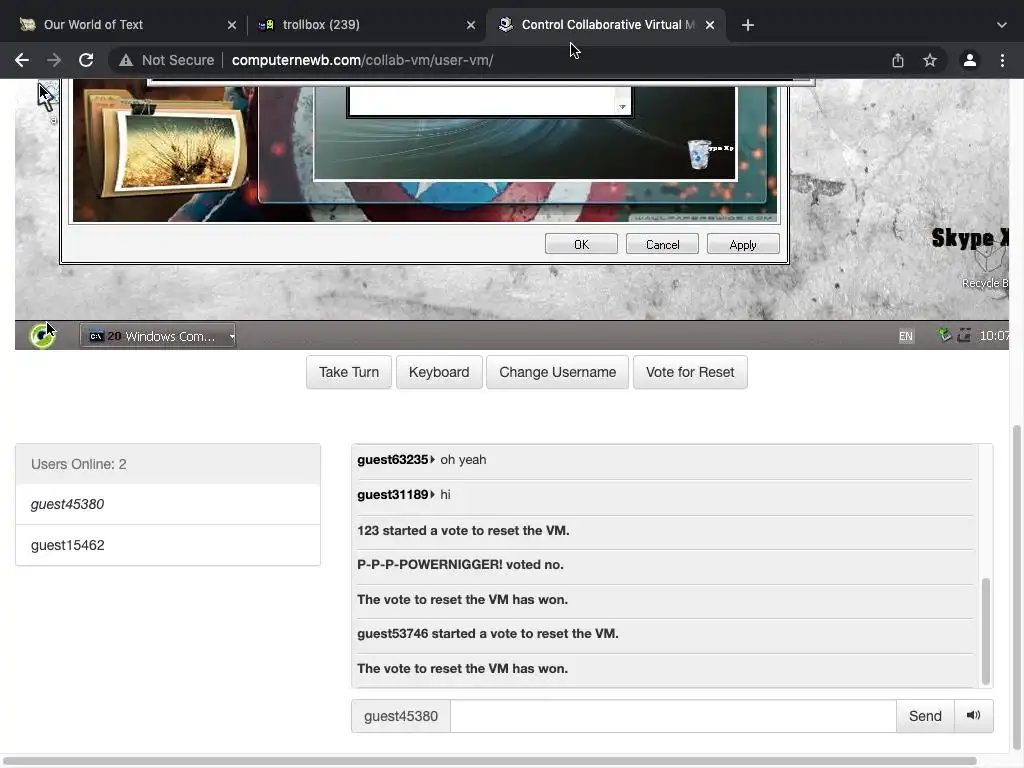Open the Not Secure warning icon
Screen dimensions: 1024x768
coord(125,60)
